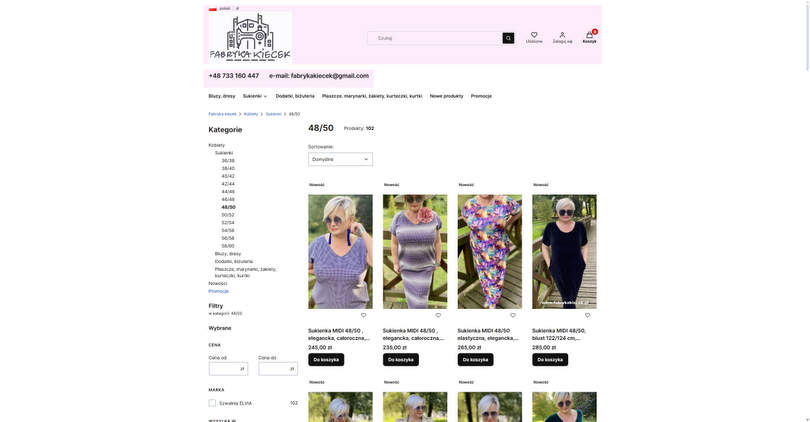This screenshot has width=810, height=422.
Task: Open the Promocje menu item
Action: (481, 96)
